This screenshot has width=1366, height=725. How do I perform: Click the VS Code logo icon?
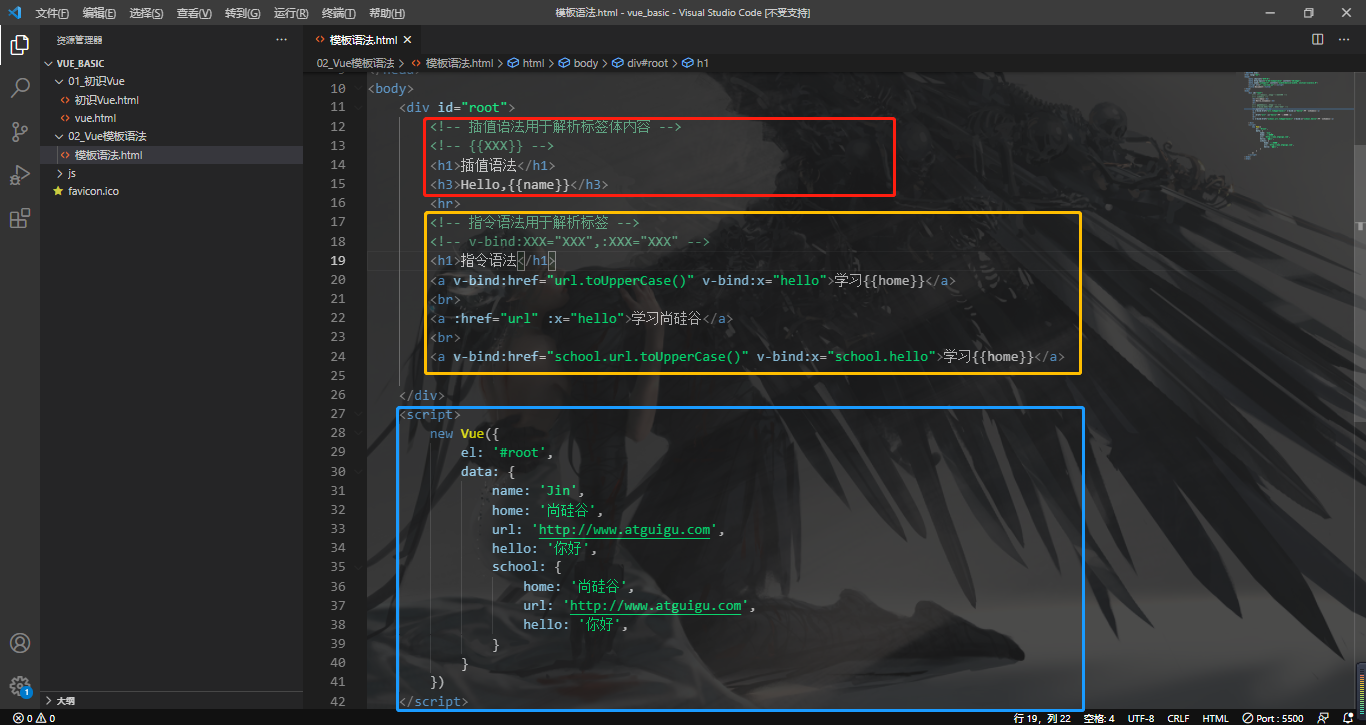click(x=15, y=13)
